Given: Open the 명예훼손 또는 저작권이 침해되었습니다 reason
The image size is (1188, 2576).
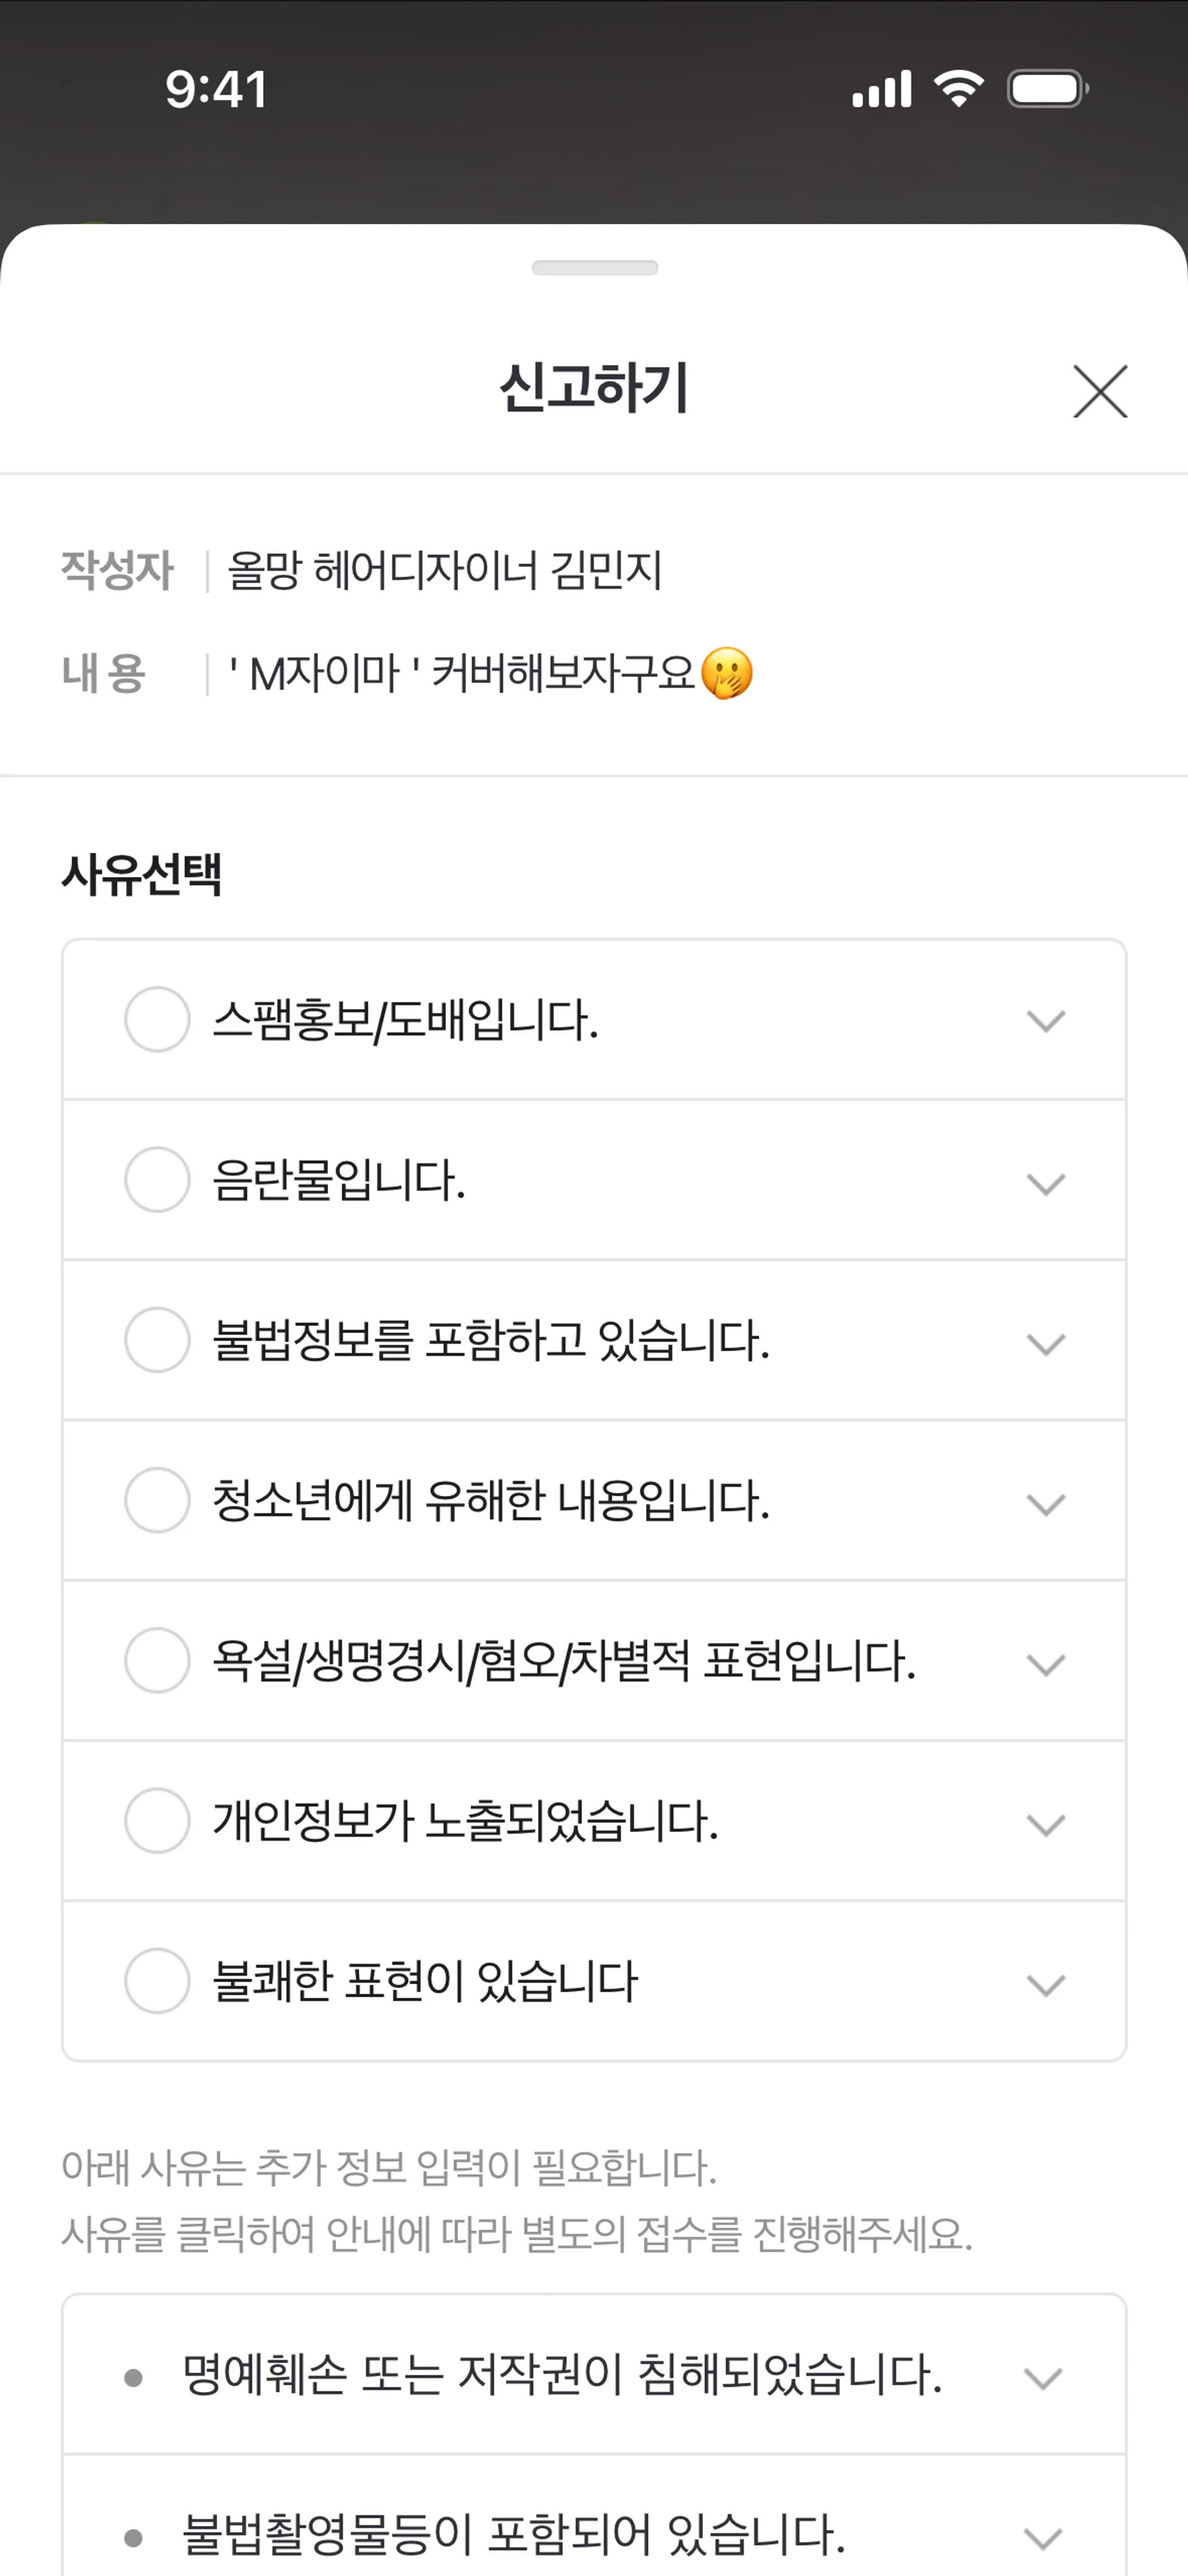Looking at the screenshot, I should [561, 2375].
